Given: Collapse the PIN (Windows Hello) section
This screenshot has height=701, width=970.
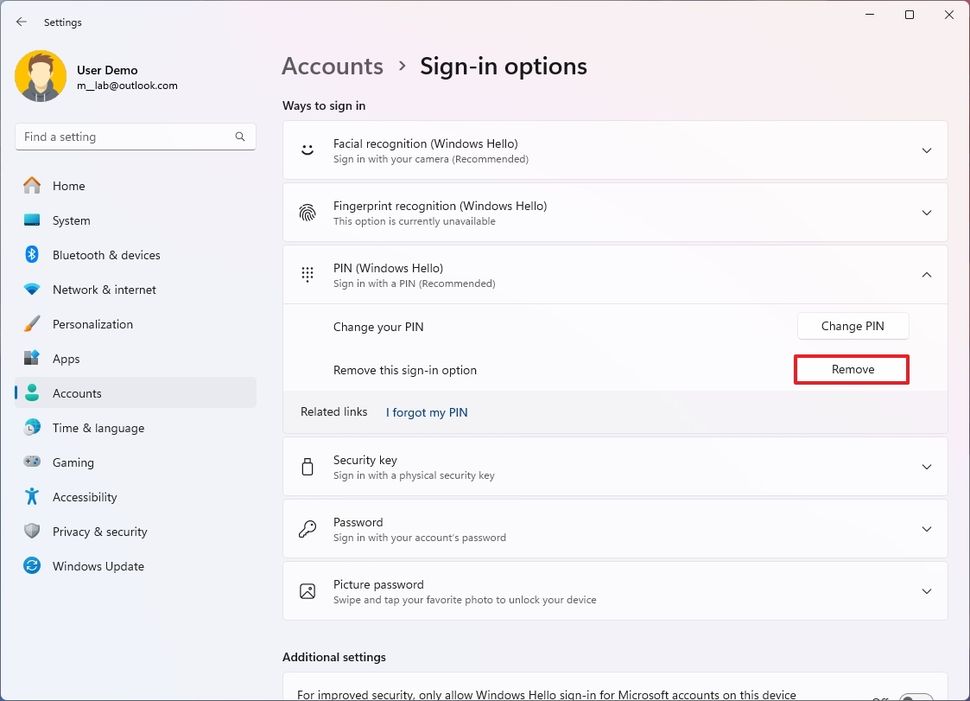Looking at the screenshot, I should [x=926, y=274].
